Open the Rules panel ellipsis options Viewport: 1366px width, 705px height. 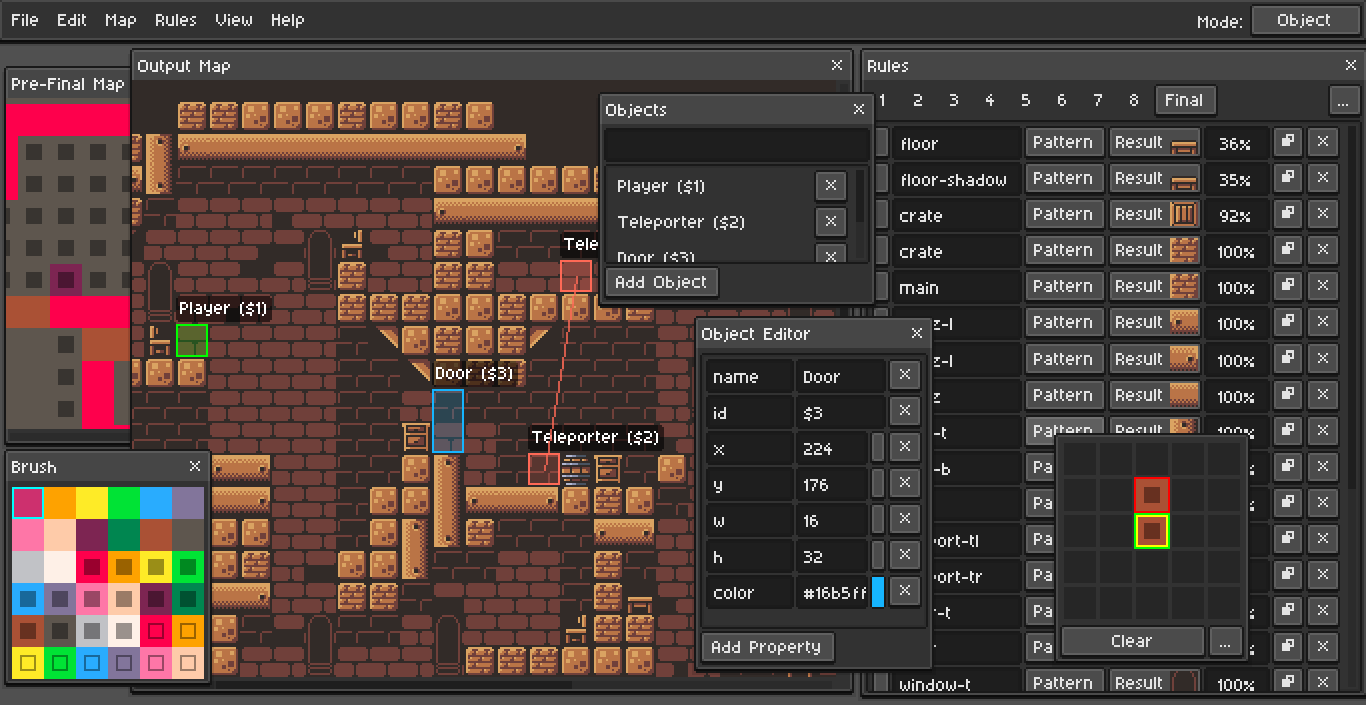coord(1343,100)
